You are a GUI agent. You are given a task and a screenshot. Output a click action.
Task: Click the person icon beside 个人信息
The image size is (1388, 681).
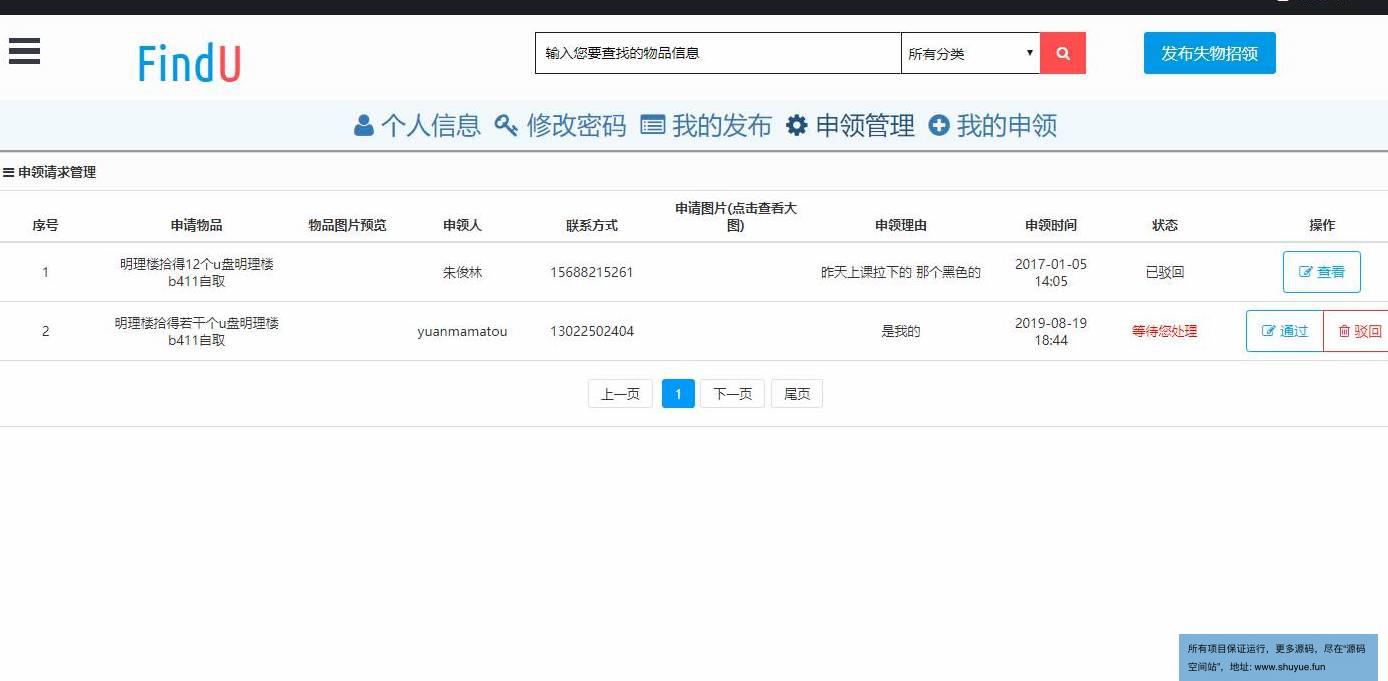[x=364, y=125]
